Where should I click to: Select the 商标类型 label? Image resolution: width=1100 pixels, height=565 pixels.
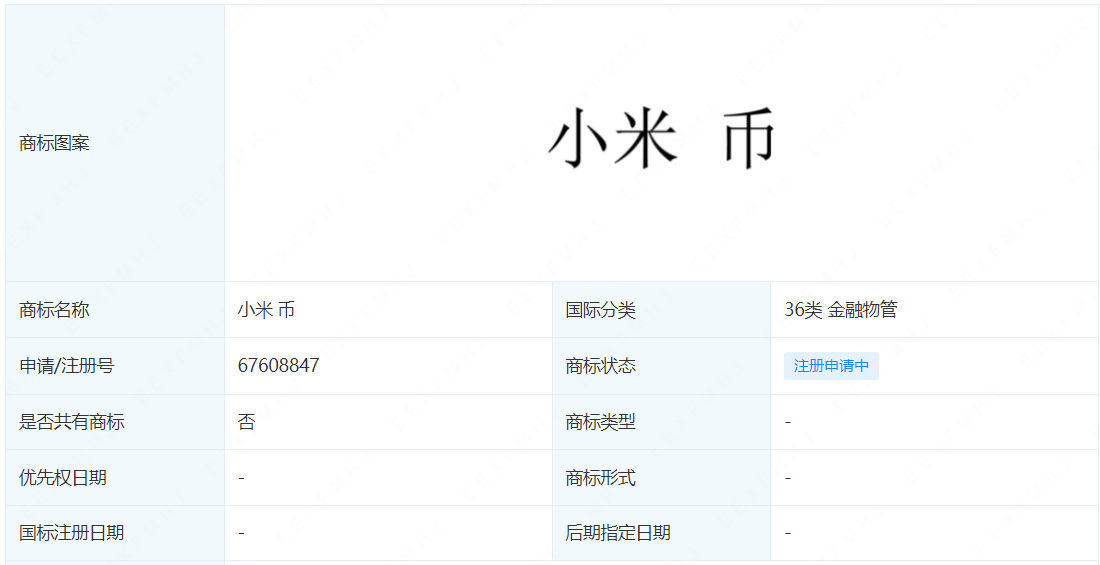point(601,422)
